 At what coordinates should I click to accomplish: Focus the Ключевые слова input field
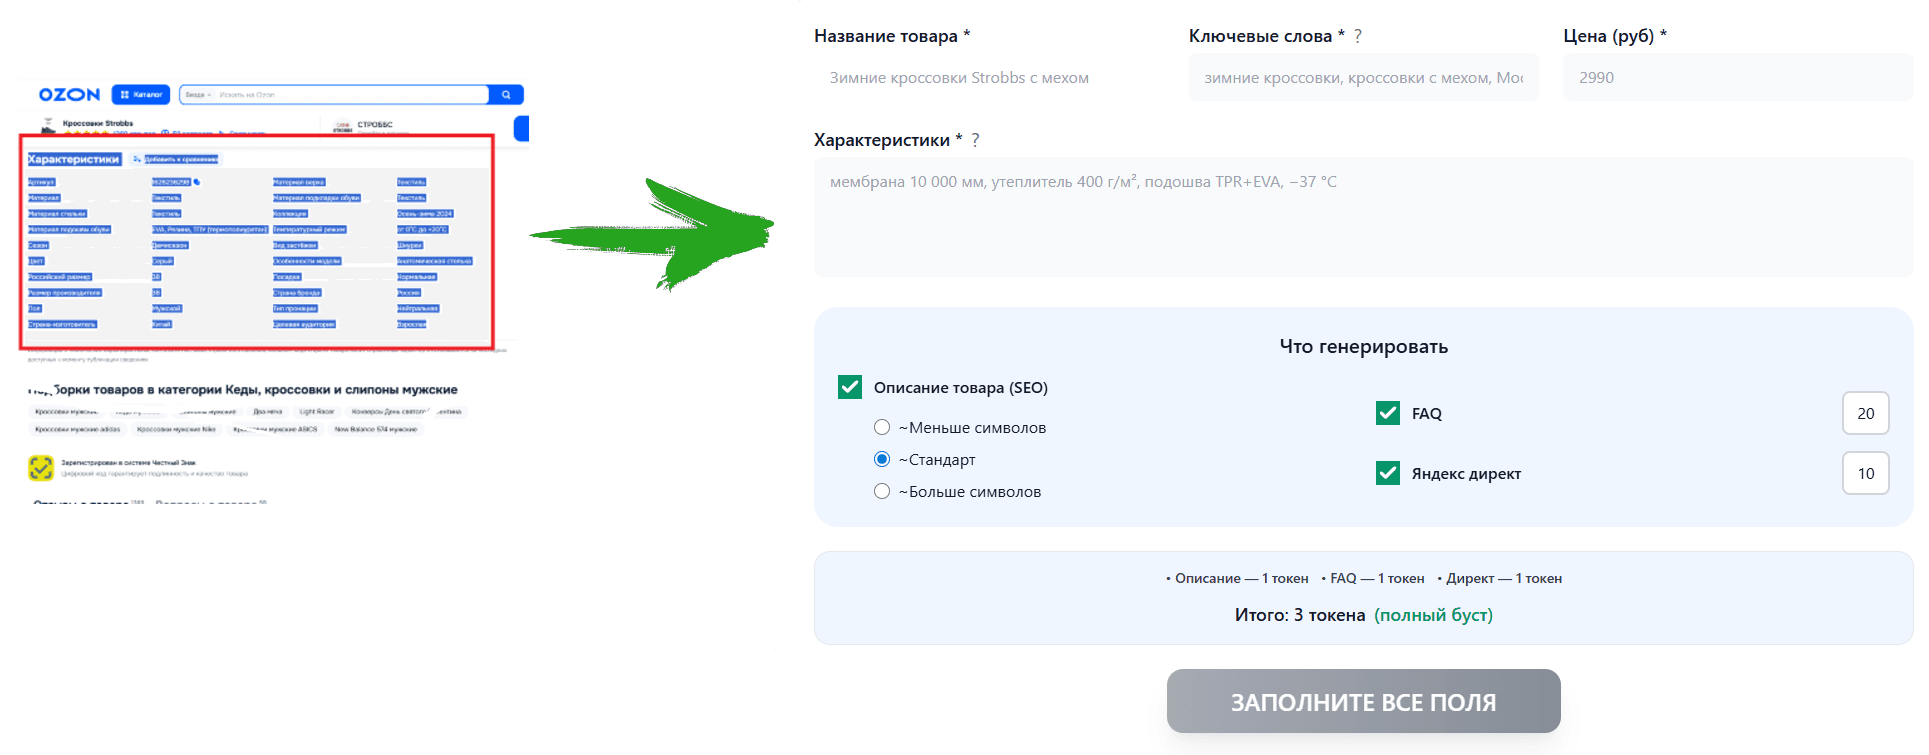pos(1363,77)
